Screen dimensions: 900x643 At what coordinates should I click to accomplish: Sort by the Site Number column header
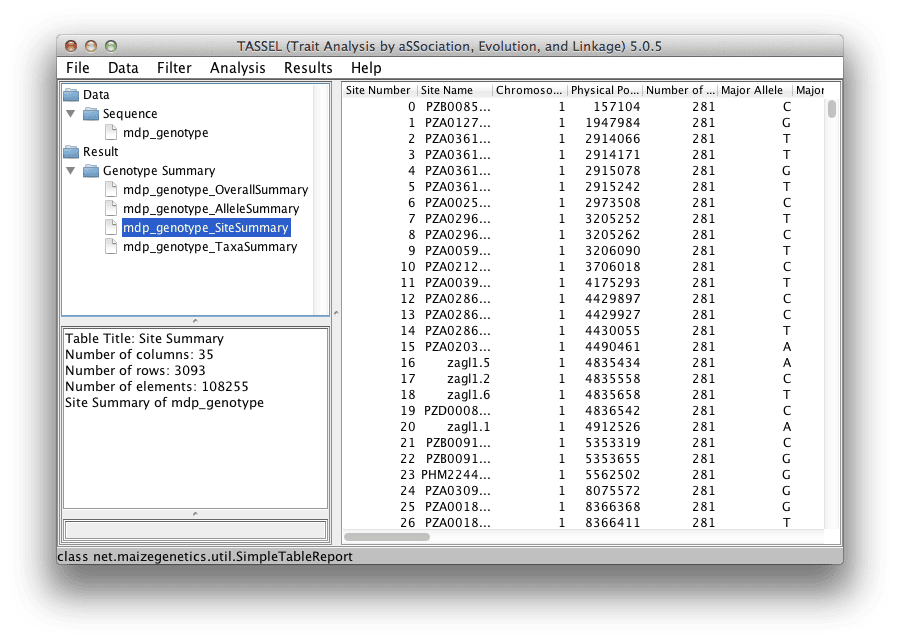[379, 90]
